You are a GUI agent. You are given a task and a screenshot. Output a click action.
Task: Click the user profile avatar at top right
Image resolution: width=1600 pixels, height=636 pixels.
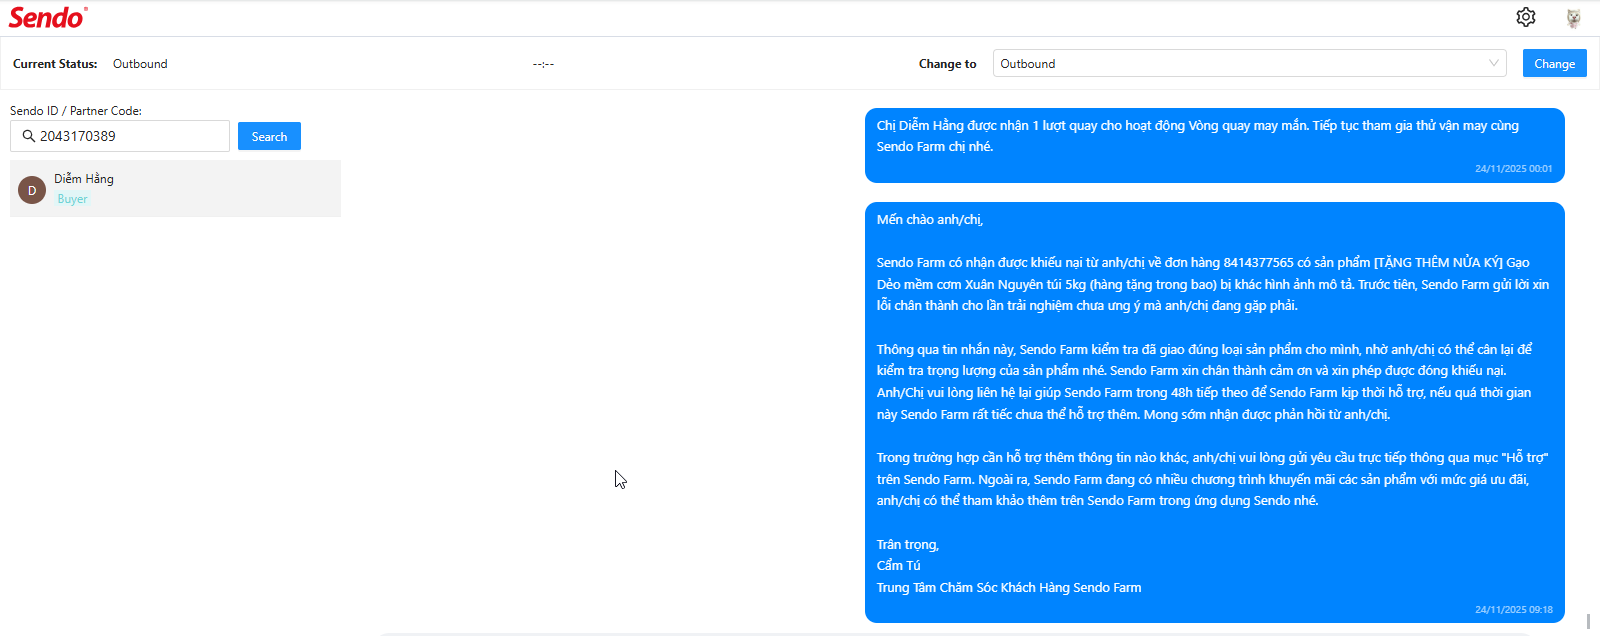coord(1573,18)
